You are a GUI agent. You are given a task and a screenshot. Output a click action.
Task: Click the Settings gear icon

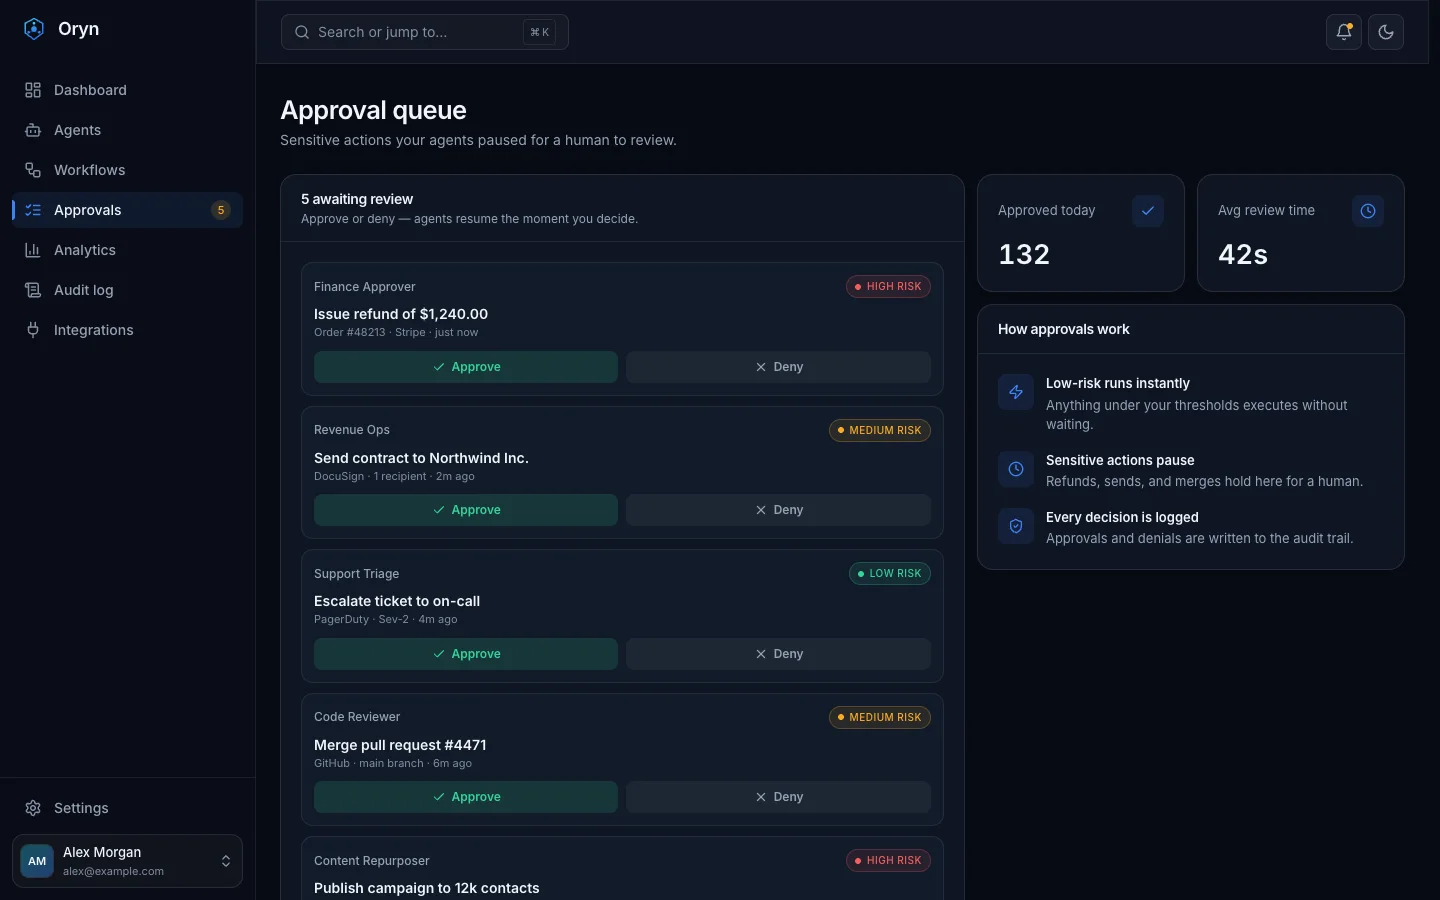[33, 808]
